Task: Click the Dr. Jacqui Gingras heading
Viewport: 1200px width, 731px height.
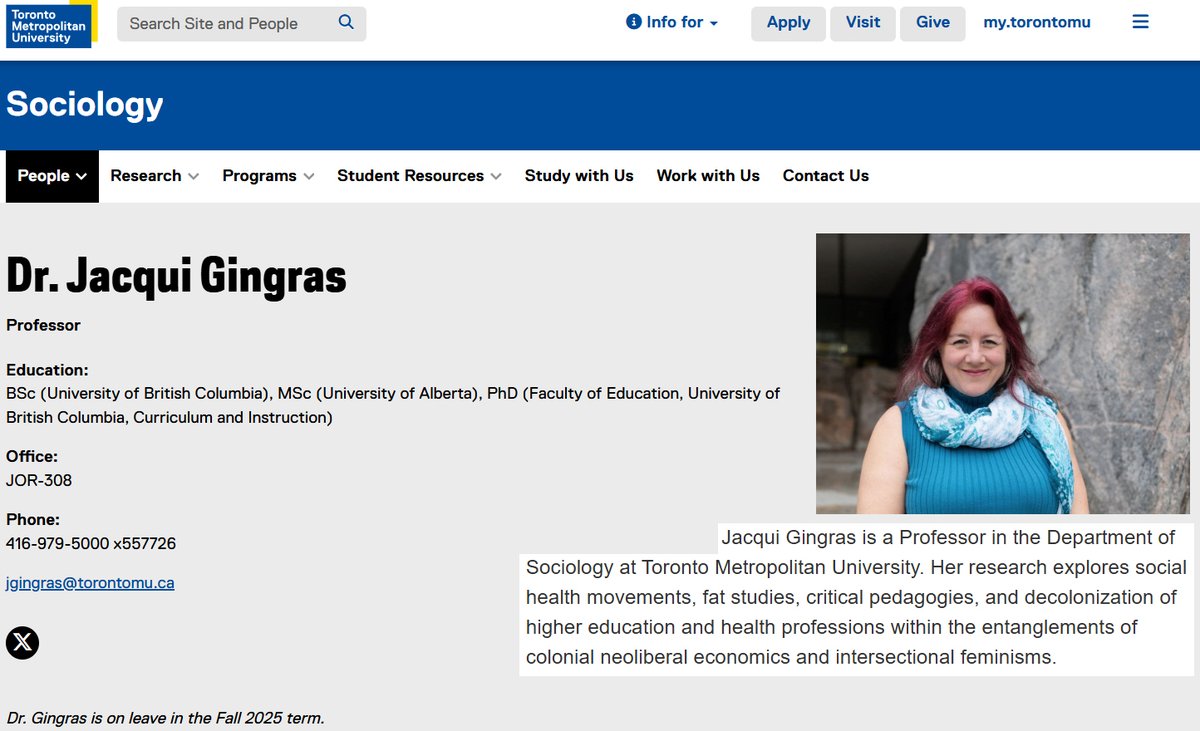Action: 176,277
